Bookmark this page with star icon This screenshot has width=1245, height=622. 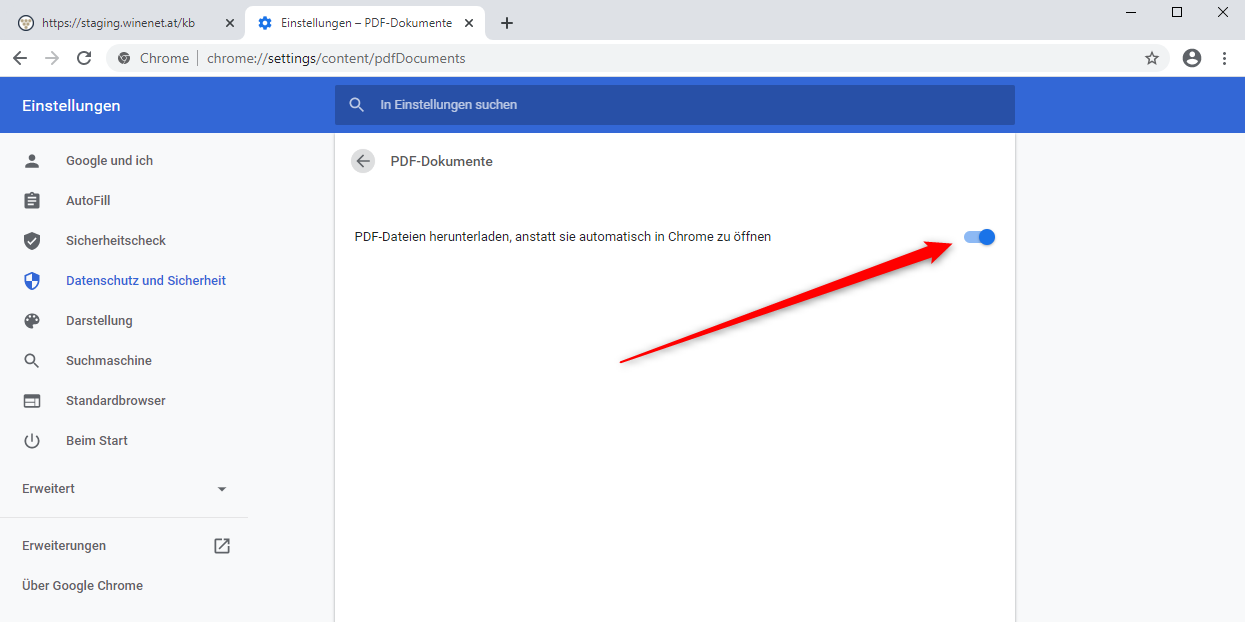click(x=1152, y=58)
